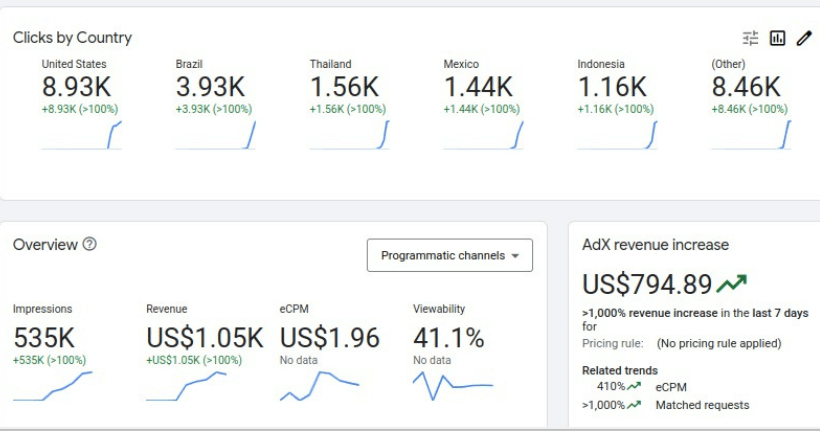Click the Indonesia sparkline chart
Viewport: 820px width, 440px height.
click(617, 135)
